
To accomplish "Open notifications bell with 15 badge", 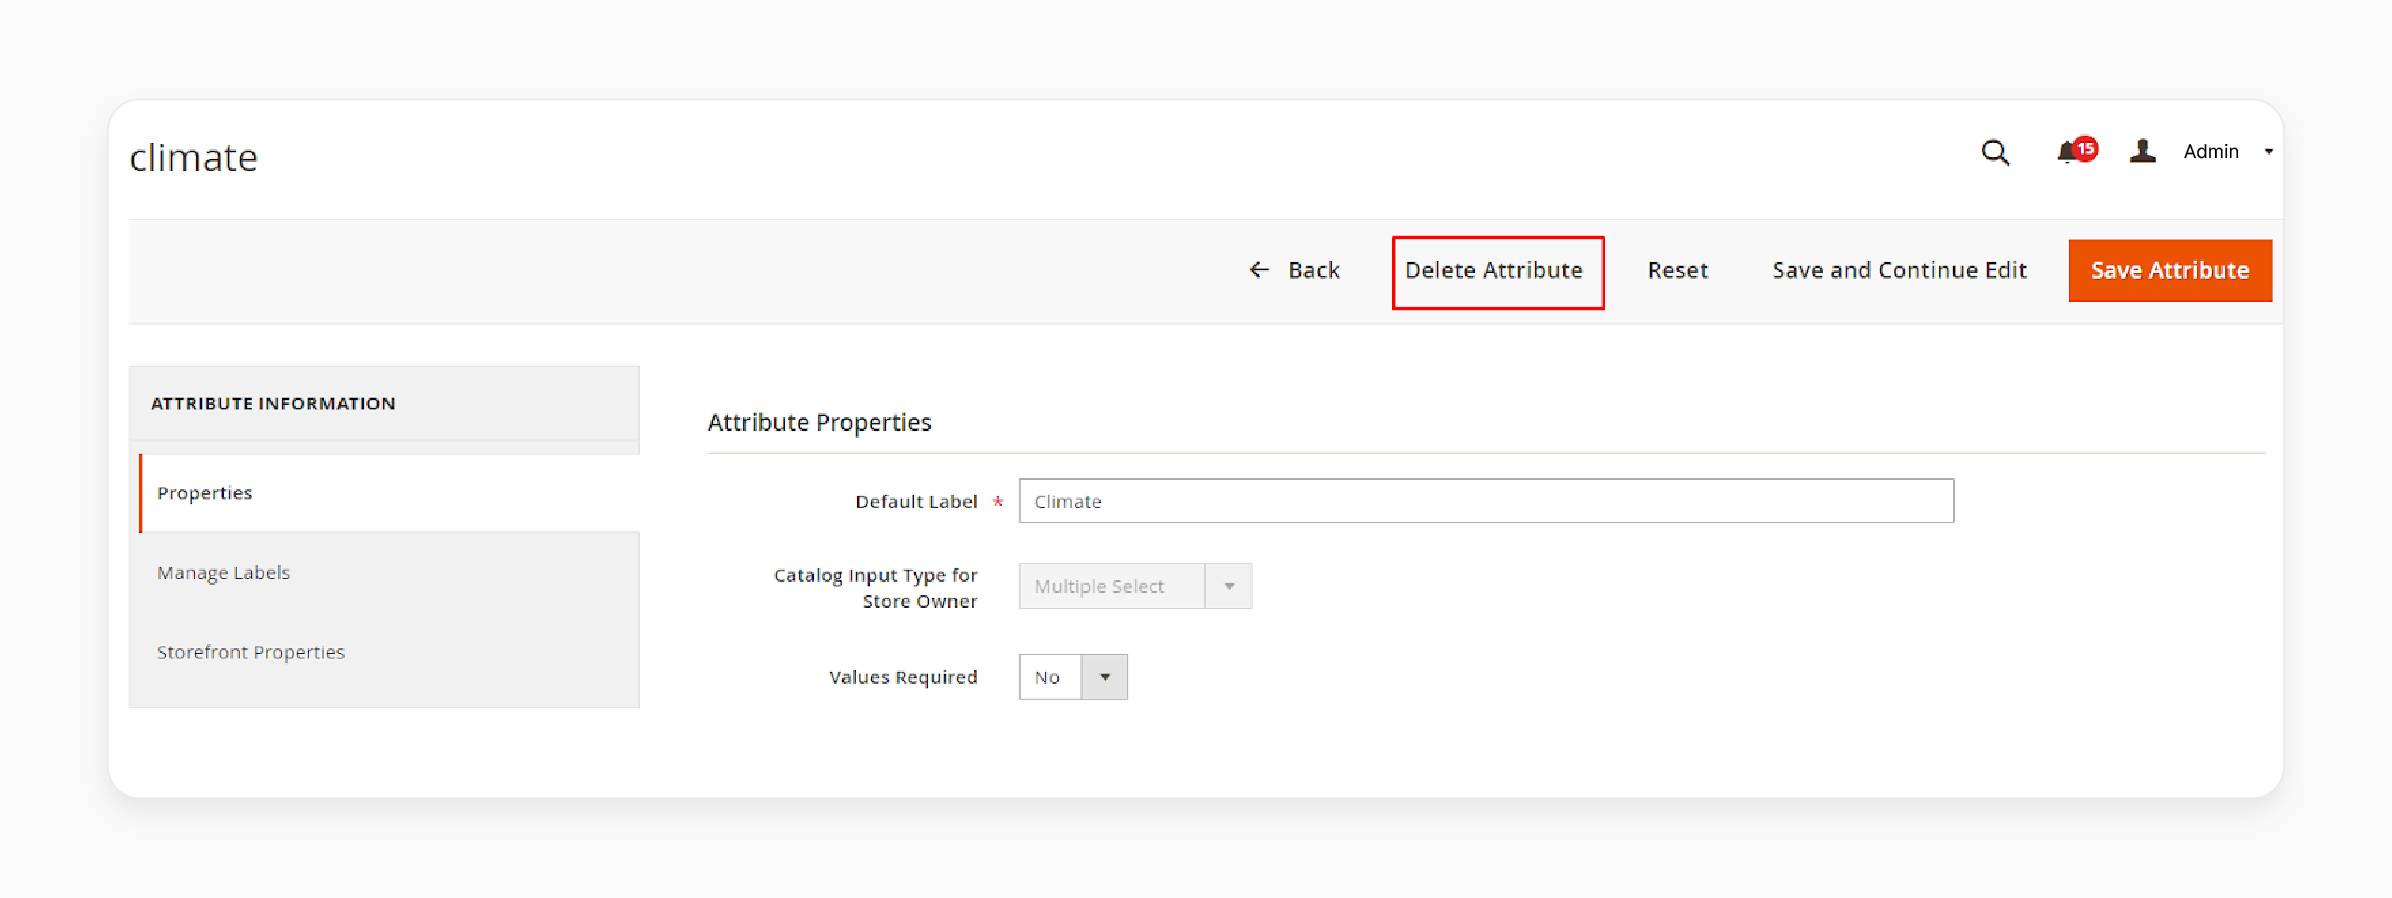I will [x=2076, y=151].
